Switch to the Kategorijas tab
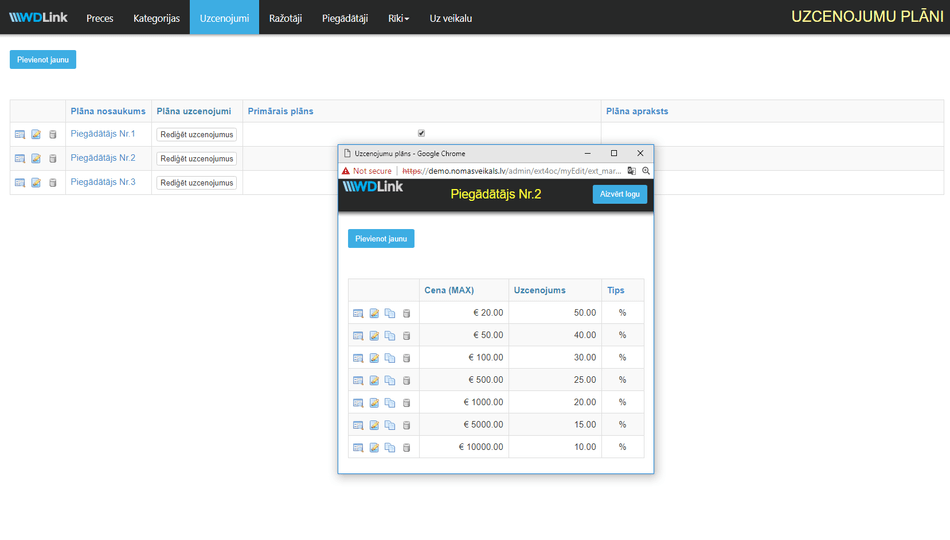Image resolution: width=950 pixels, height=540 pixels. point(156,18)
